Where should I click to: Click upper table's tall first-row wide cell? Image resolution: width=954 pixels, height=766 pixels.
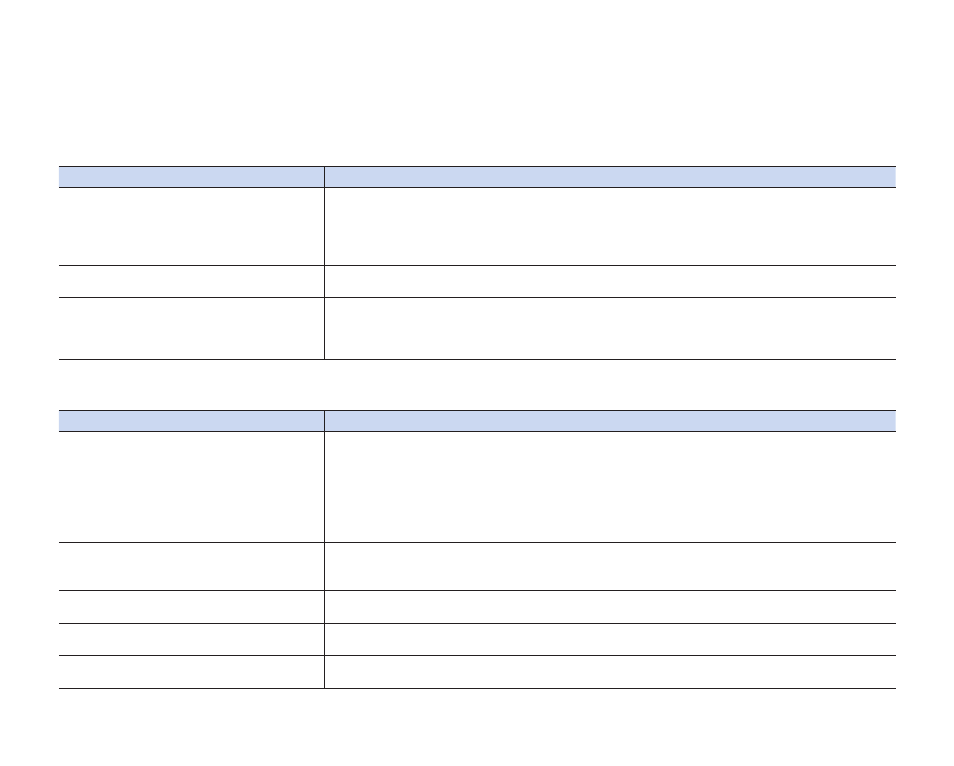[x=610, y=226]
